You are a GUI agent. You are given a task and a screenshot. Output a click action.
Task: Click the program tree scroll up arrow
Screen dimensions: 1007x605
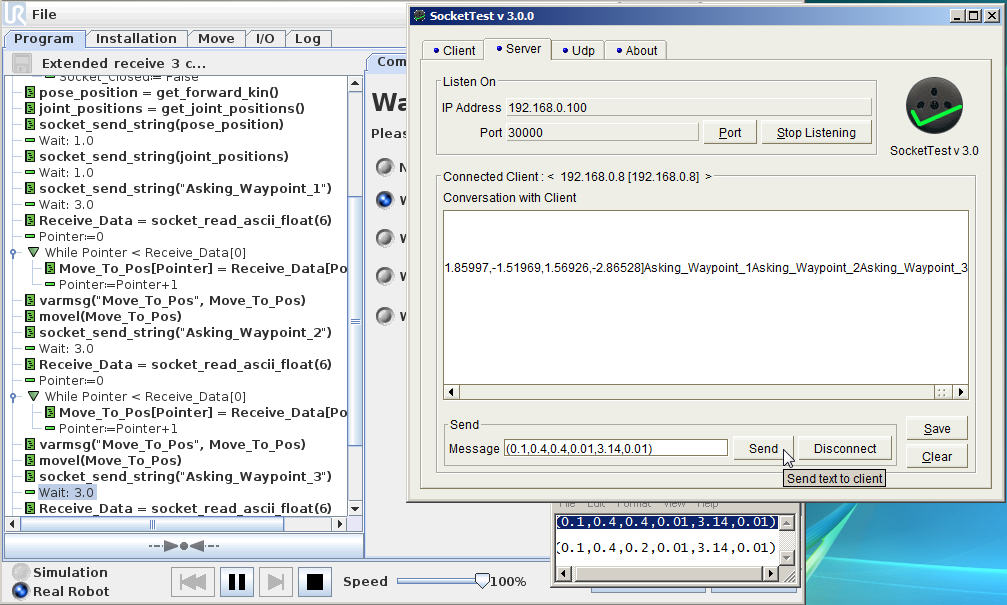click(x=355, y=83)
